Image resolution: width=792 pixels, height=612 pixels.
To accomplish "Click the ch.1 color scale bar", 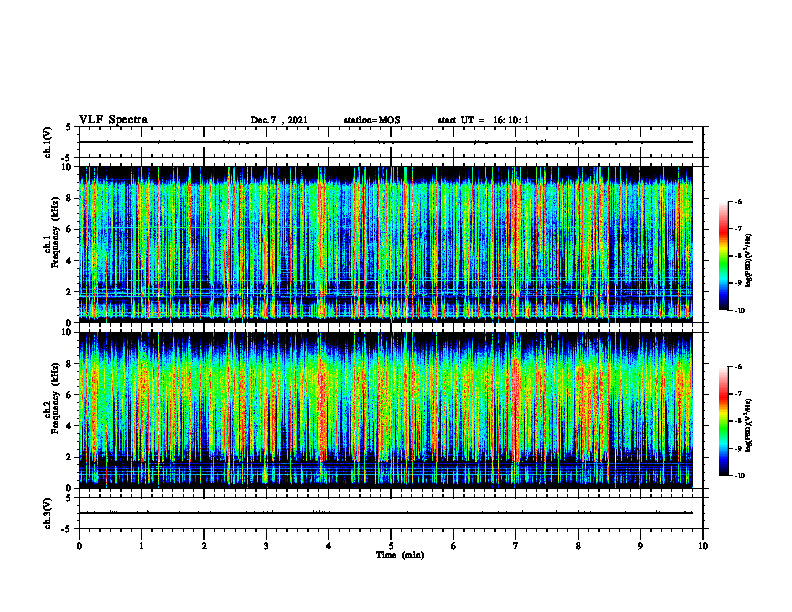I will [x=724, y=256].
